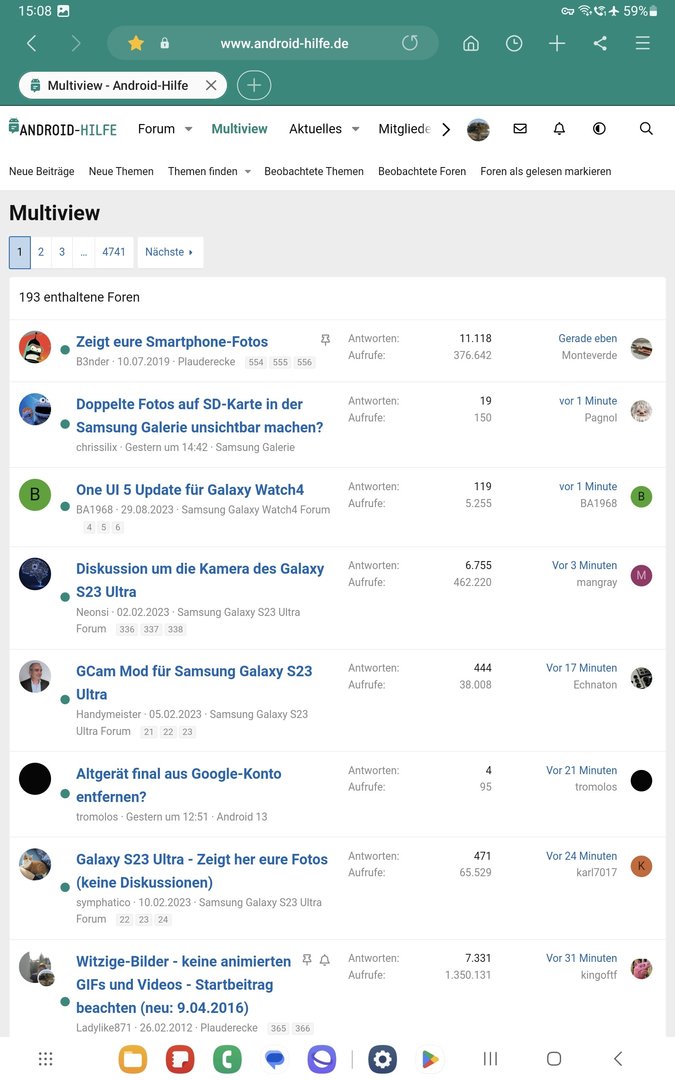This screenshot has width=675, height=1080.
Task: Open the browser hamburger menu
Action: (x=643, y=43)
